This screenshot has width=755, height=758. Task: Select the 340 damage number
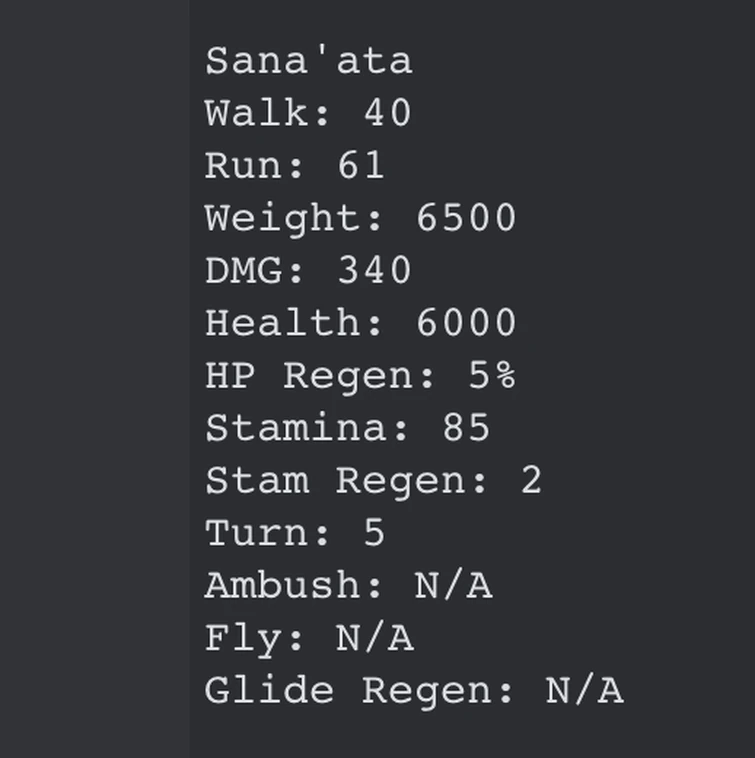374,270
